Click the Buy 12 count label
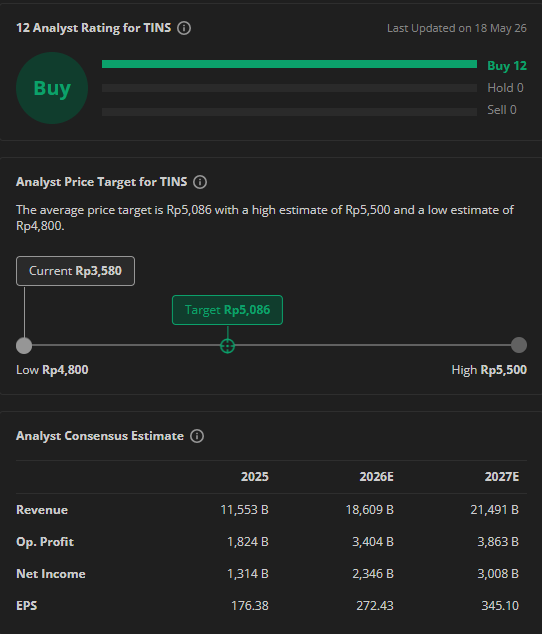The image size is (542, 634). (x=507, y=66)
